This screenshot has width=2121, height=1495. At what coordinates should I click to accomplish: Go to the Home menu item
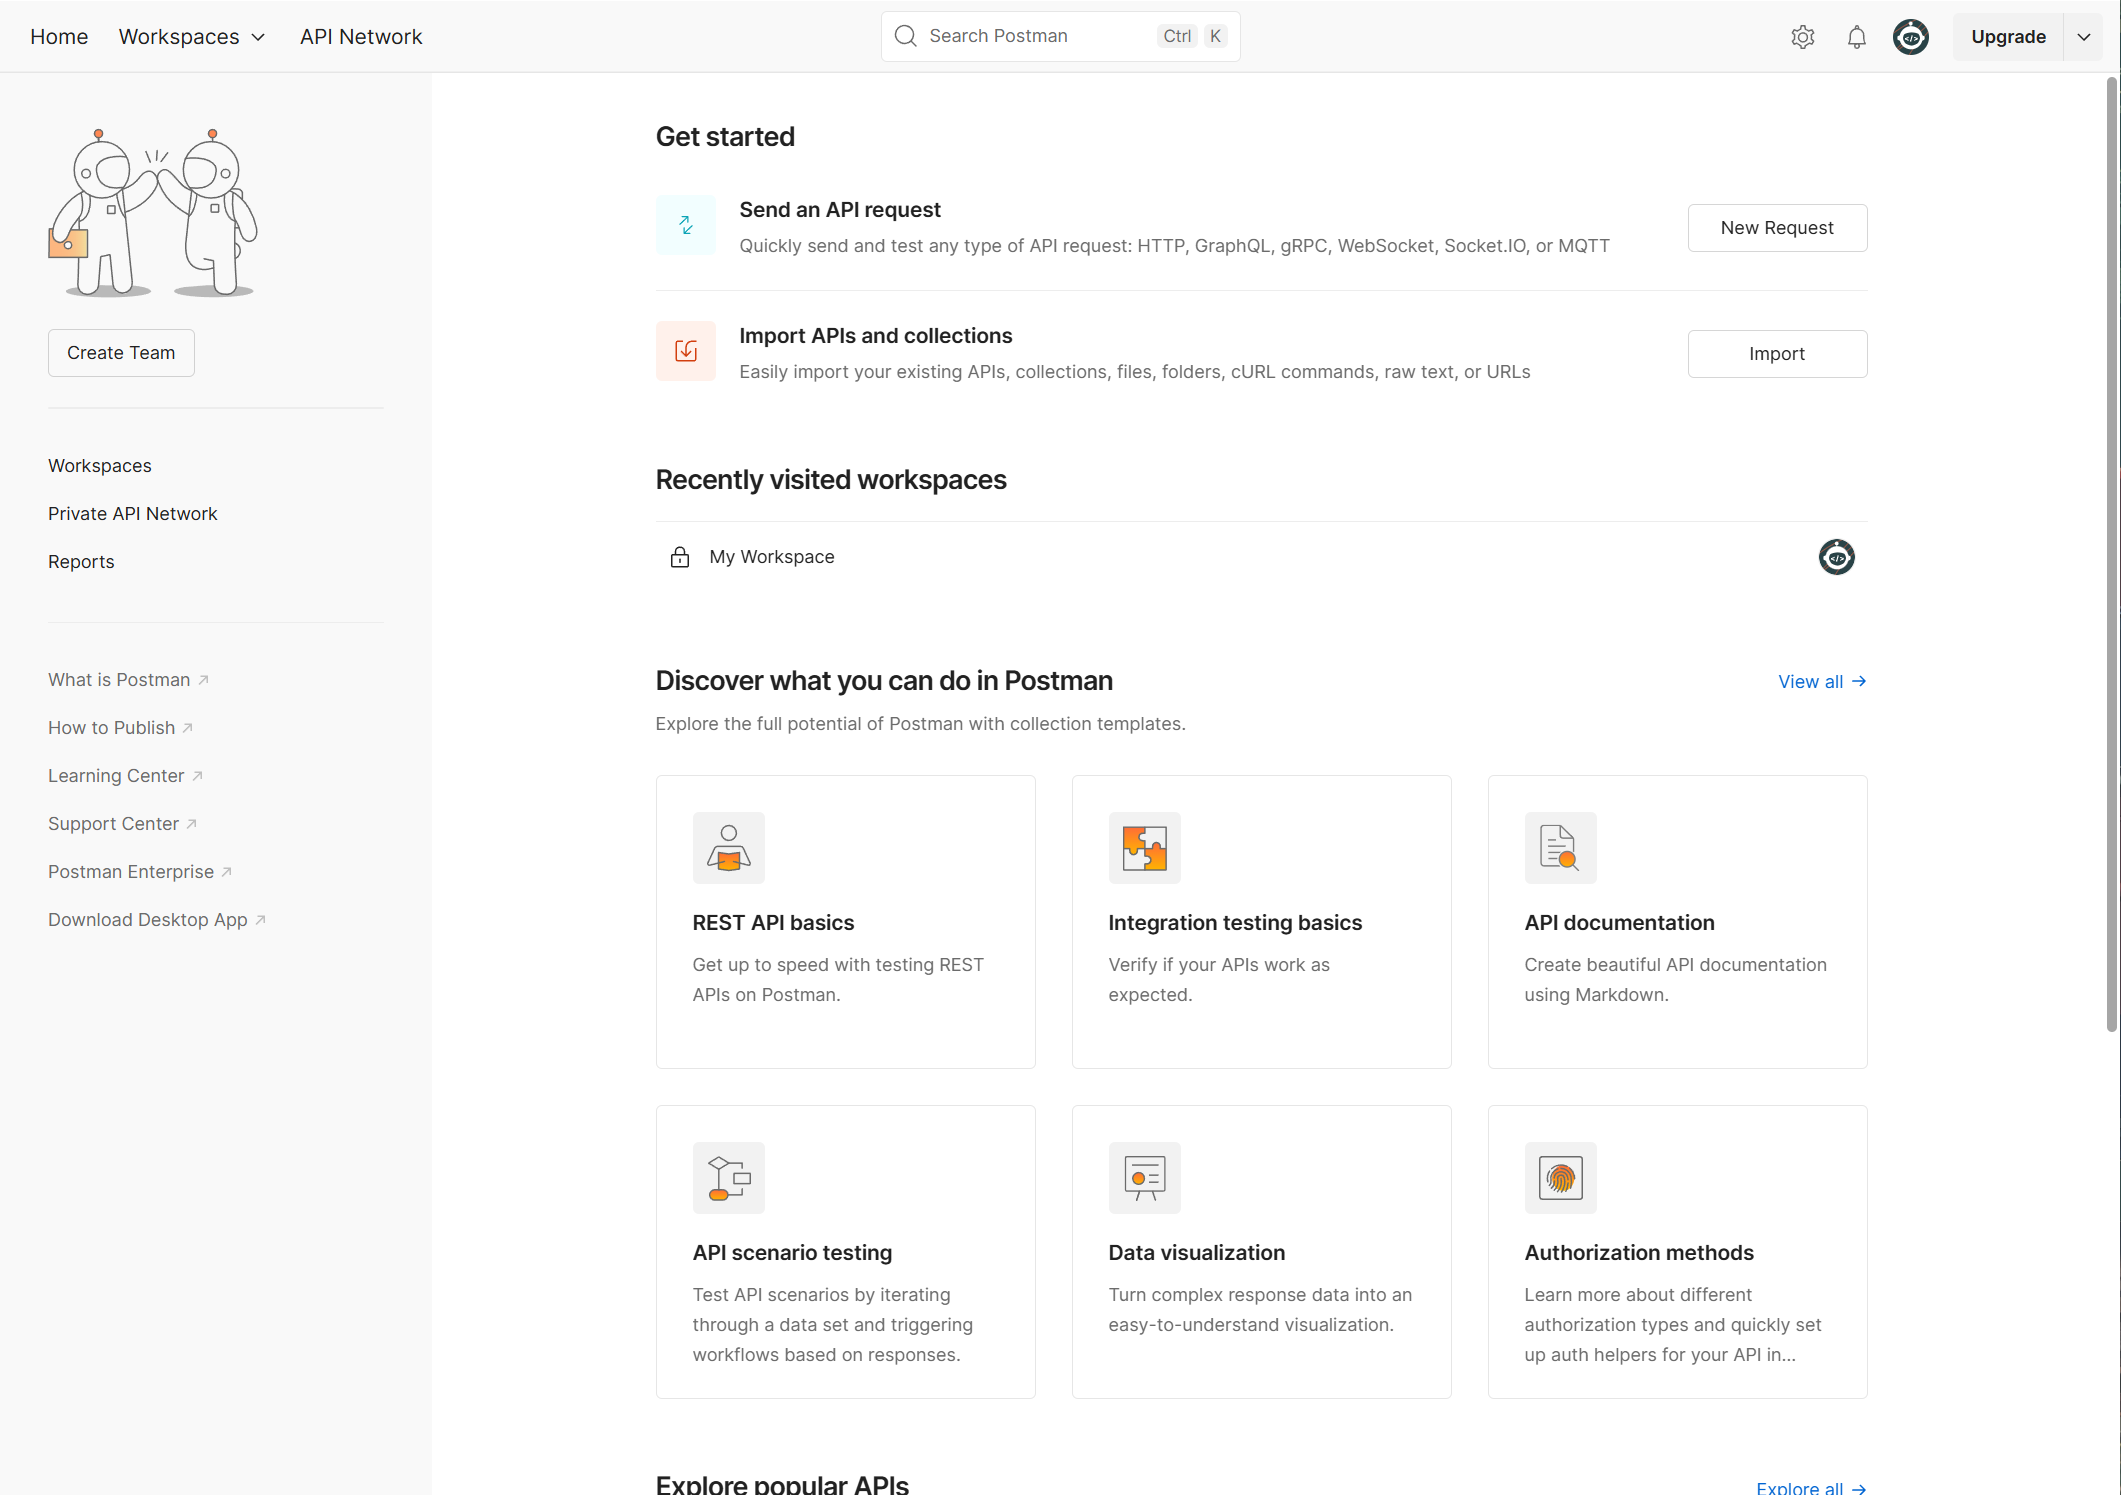[59, 37]
